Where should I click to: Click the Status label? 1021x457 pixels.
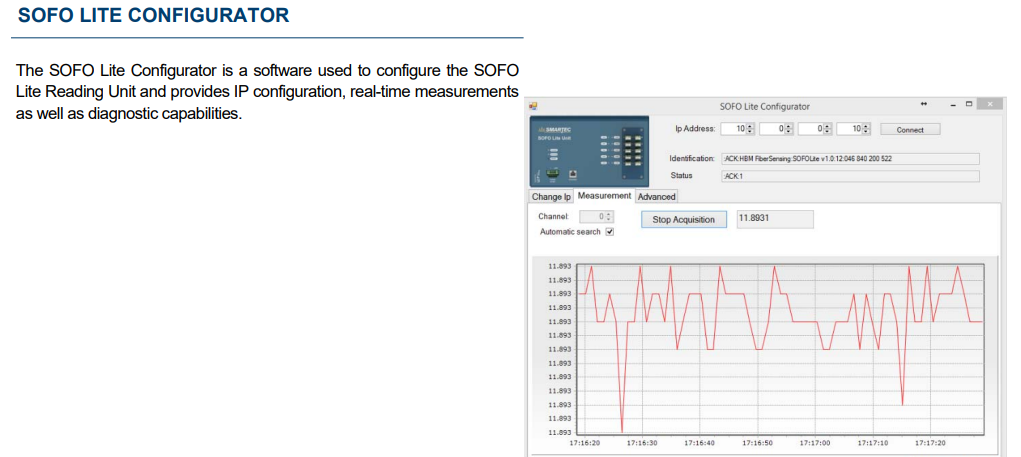[681, 176]
